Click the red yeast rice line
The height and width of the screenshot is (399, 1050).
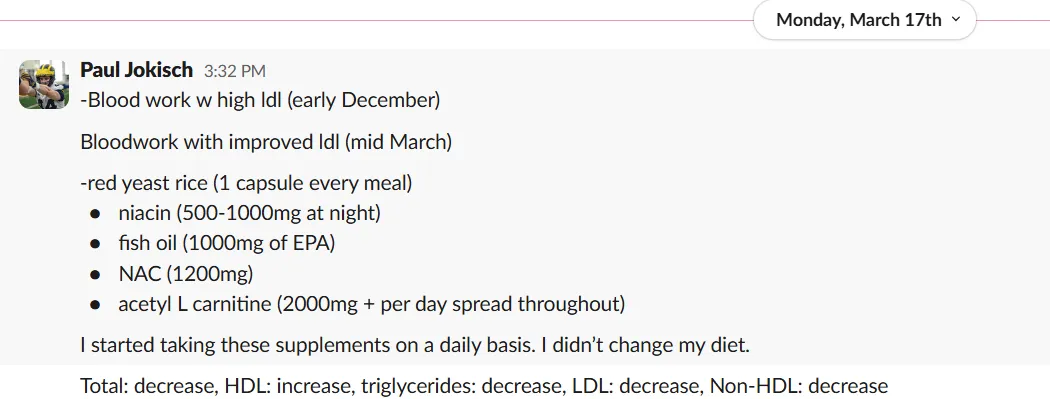(x=246, y=183)
